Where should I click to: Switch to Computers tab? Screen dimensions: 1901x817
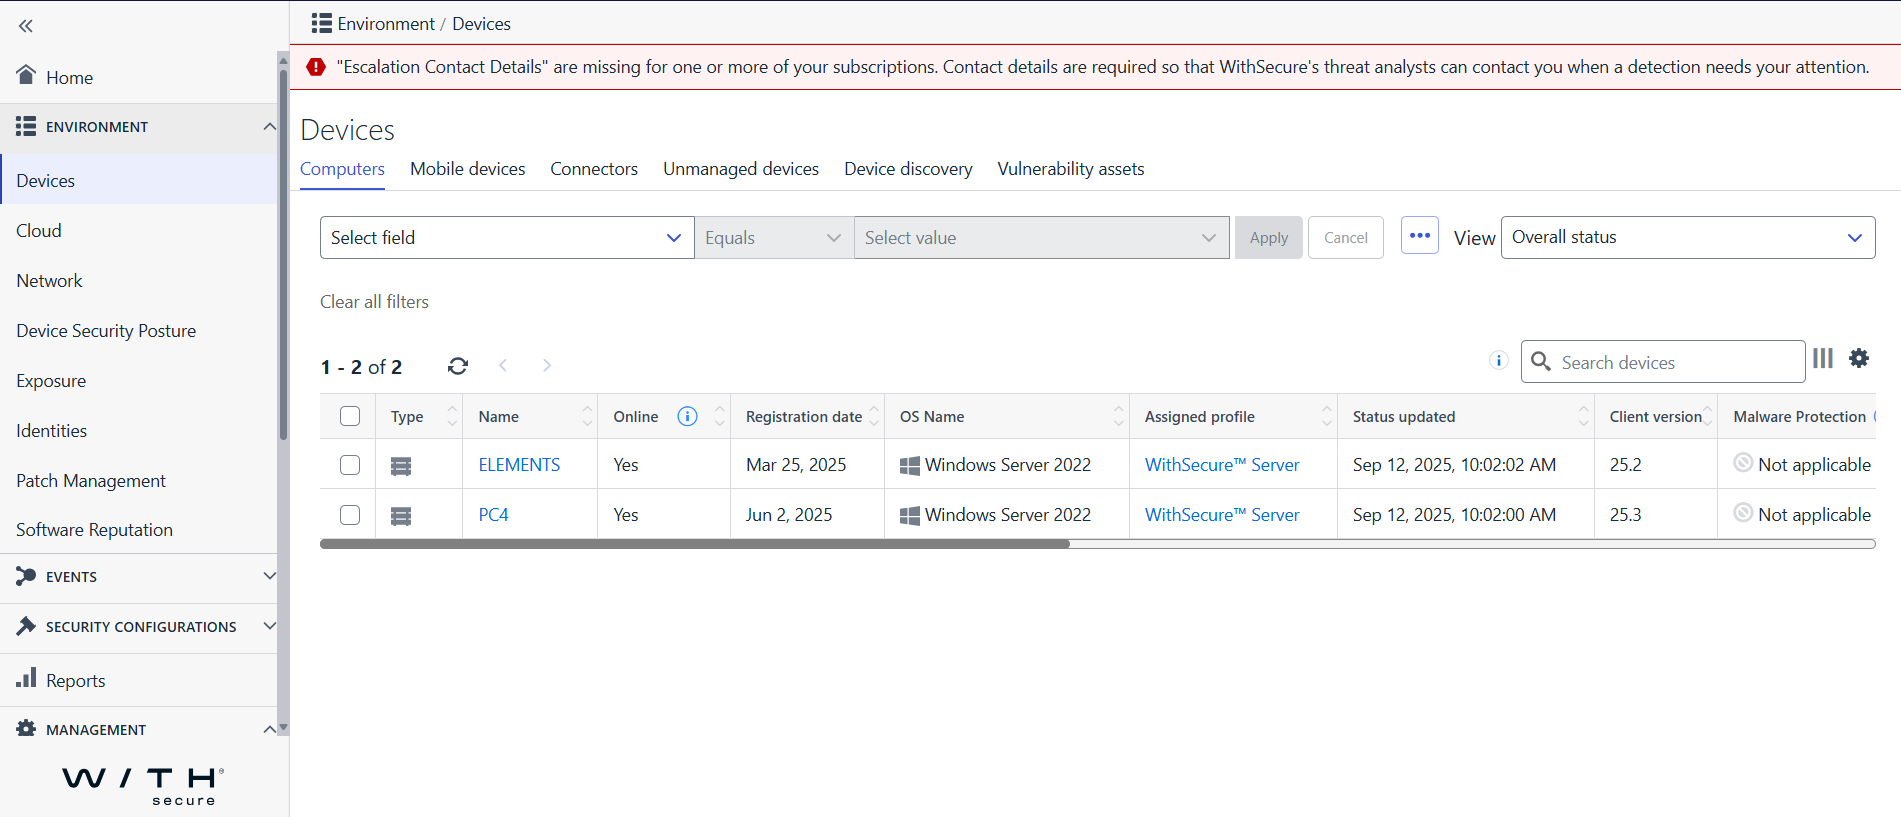(x=342, y=169)
